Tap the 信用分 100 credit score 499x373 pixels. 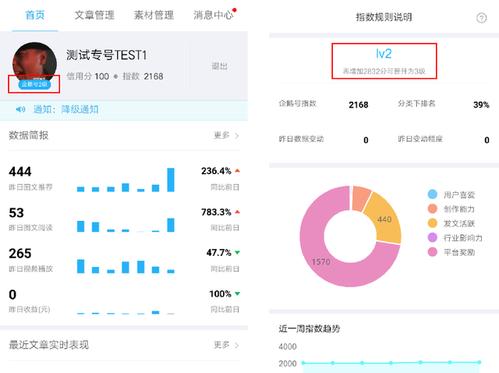click(x=87, y=76)
